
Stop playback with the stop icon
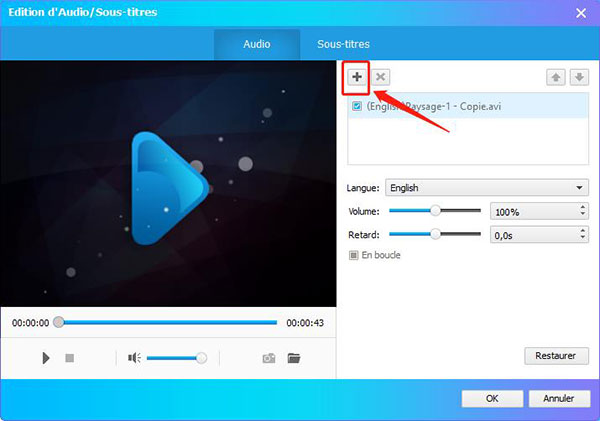point(70,358)
